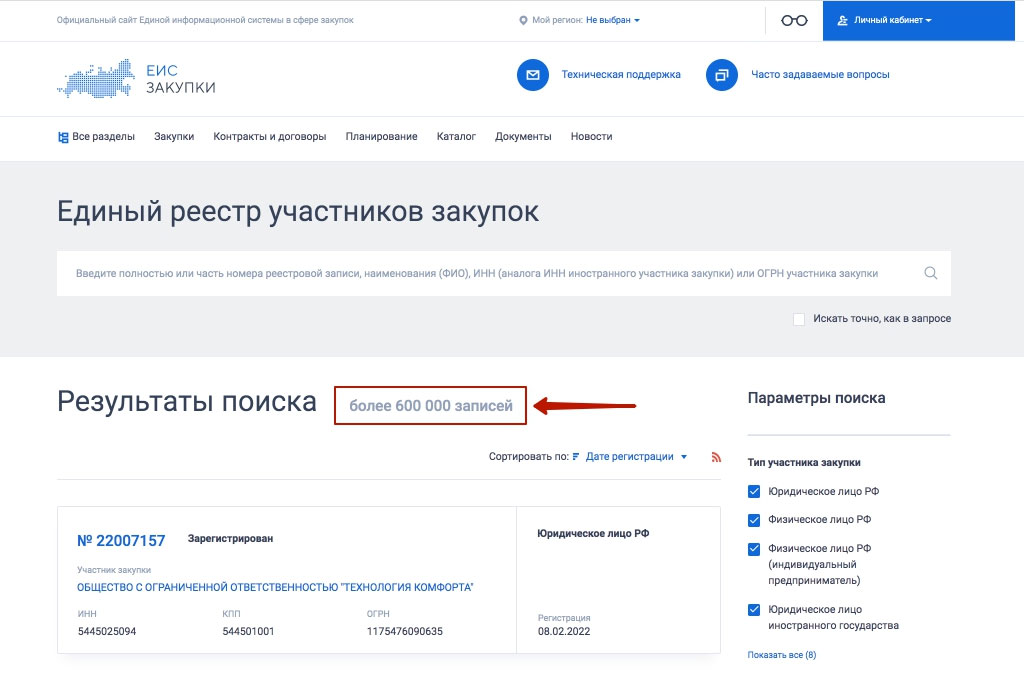Uncheck 'Юридическое лицо РФ' filter
This screenshot has width=1024, height=674.
click(754, 491)
